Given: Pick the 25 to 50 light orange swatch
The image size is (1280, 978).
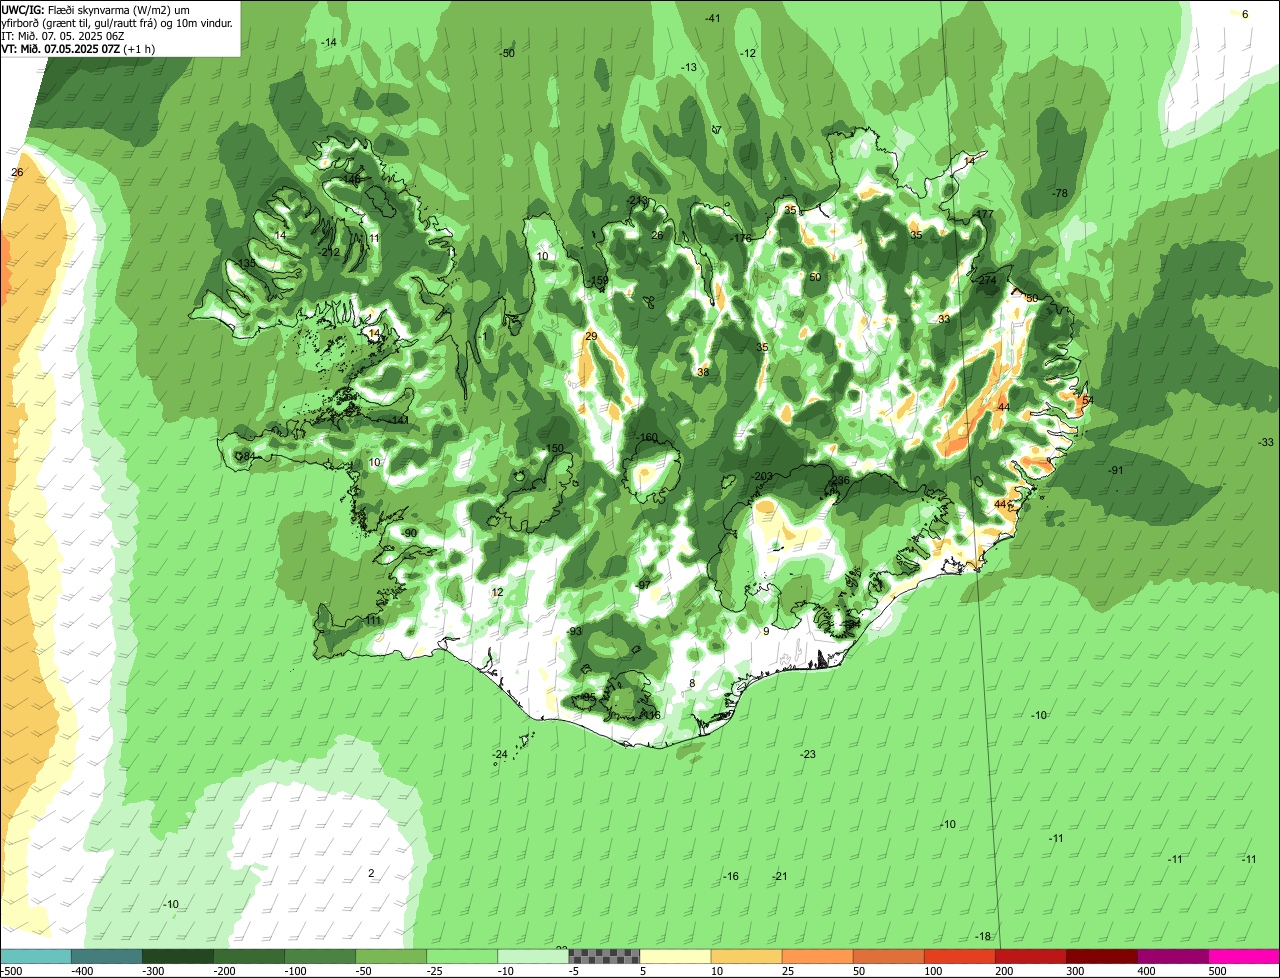Looking at the screenshot, I should (x=816, y=957).
